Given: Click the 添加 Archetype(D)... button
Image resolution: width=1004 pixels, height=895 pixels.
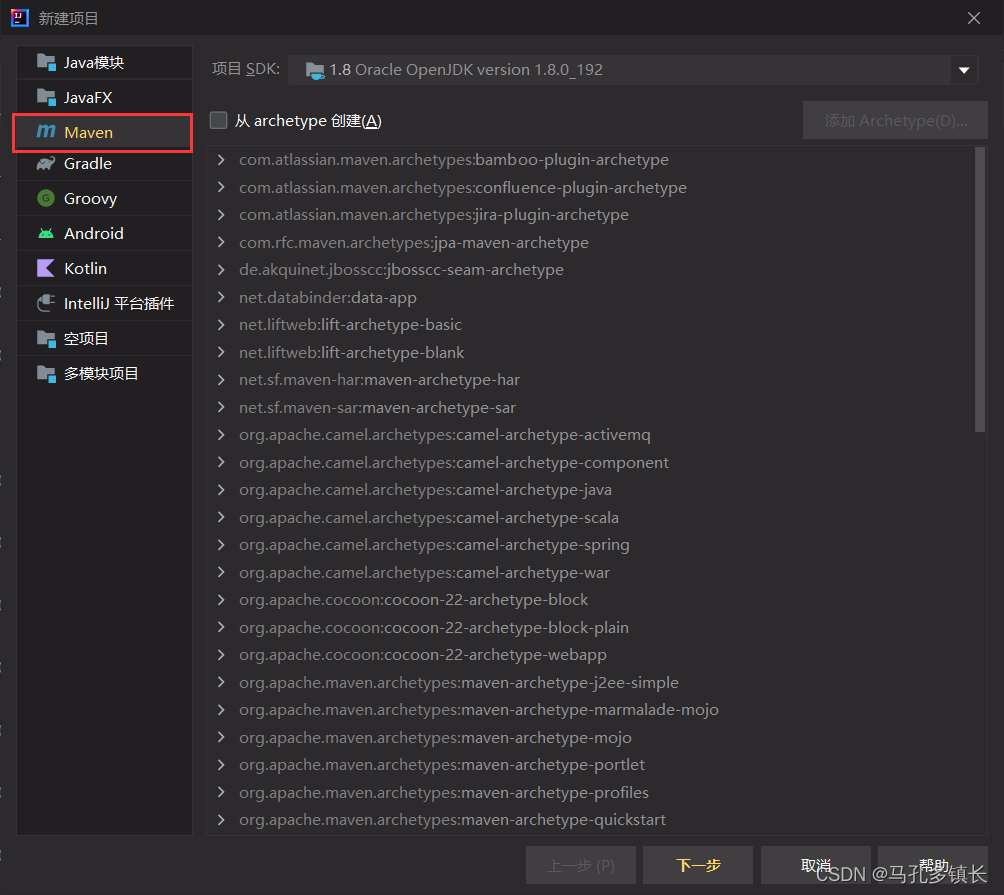Looking at the screenshot, I should pyautogui.click(x=895, y=120).
